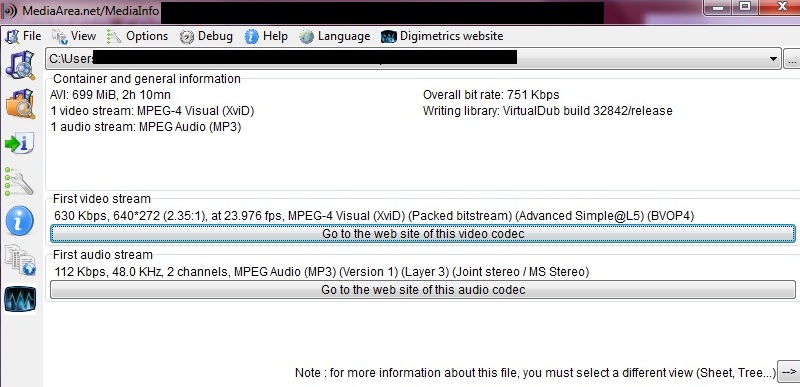The height and width of the screenshot is (387, 800).
Task: Go to the video codec web site
Action: [x=422, y=234]
